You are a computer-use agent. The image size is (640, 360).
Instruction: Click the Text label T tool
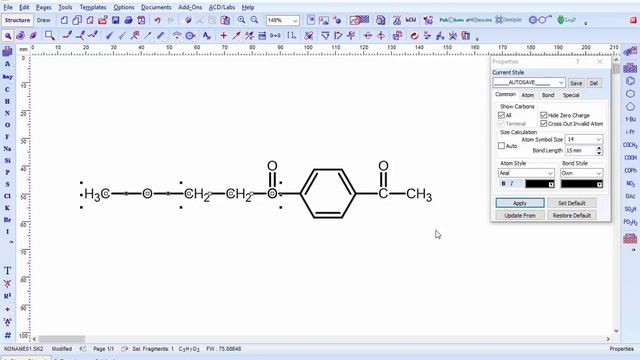7,271
